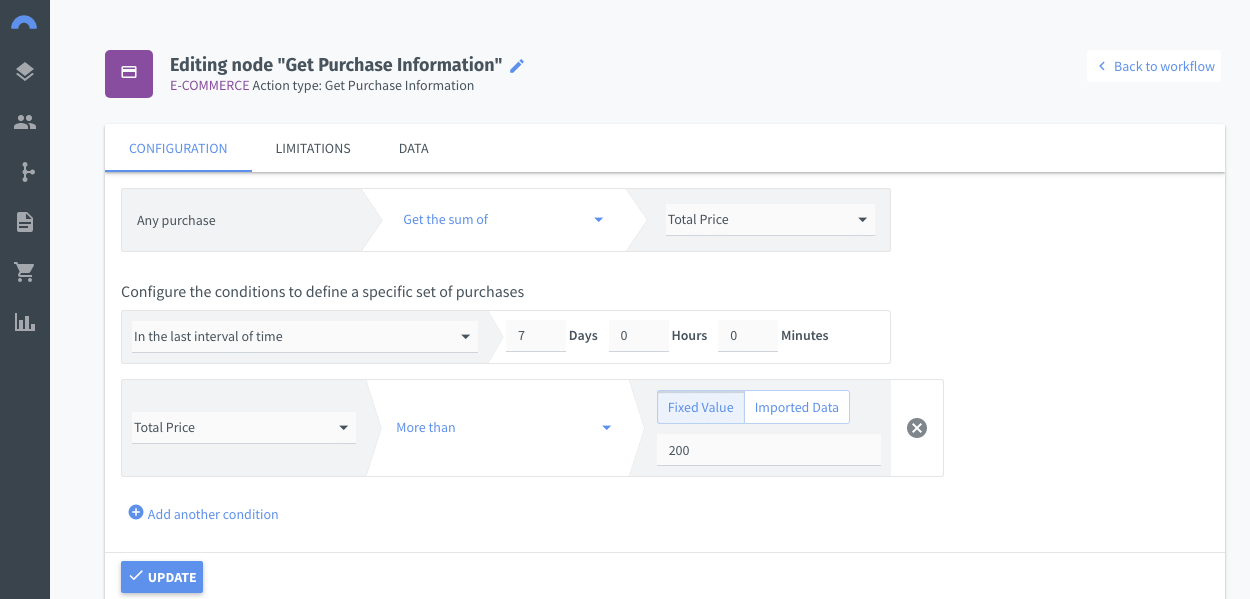This screenshot has height=599, width=1250.
Task: Remove the Total Price condition
Action: [917, 428]
